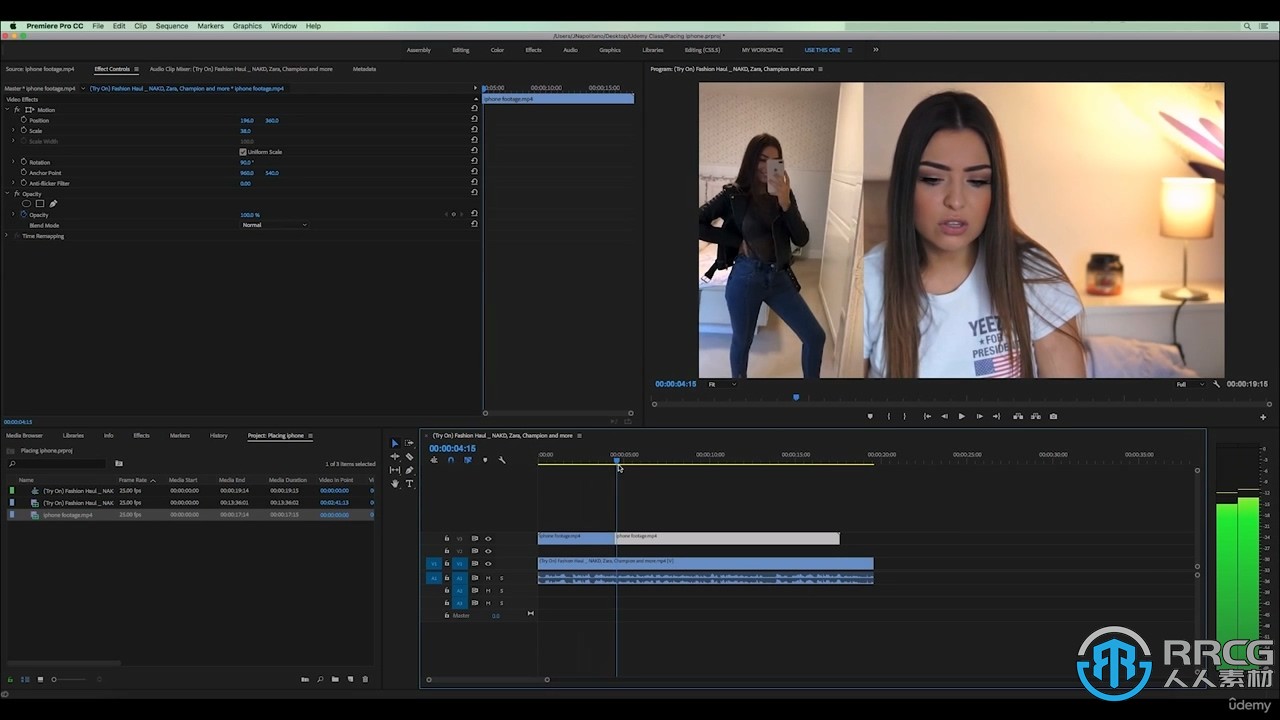Select the Slip tool

394,470
